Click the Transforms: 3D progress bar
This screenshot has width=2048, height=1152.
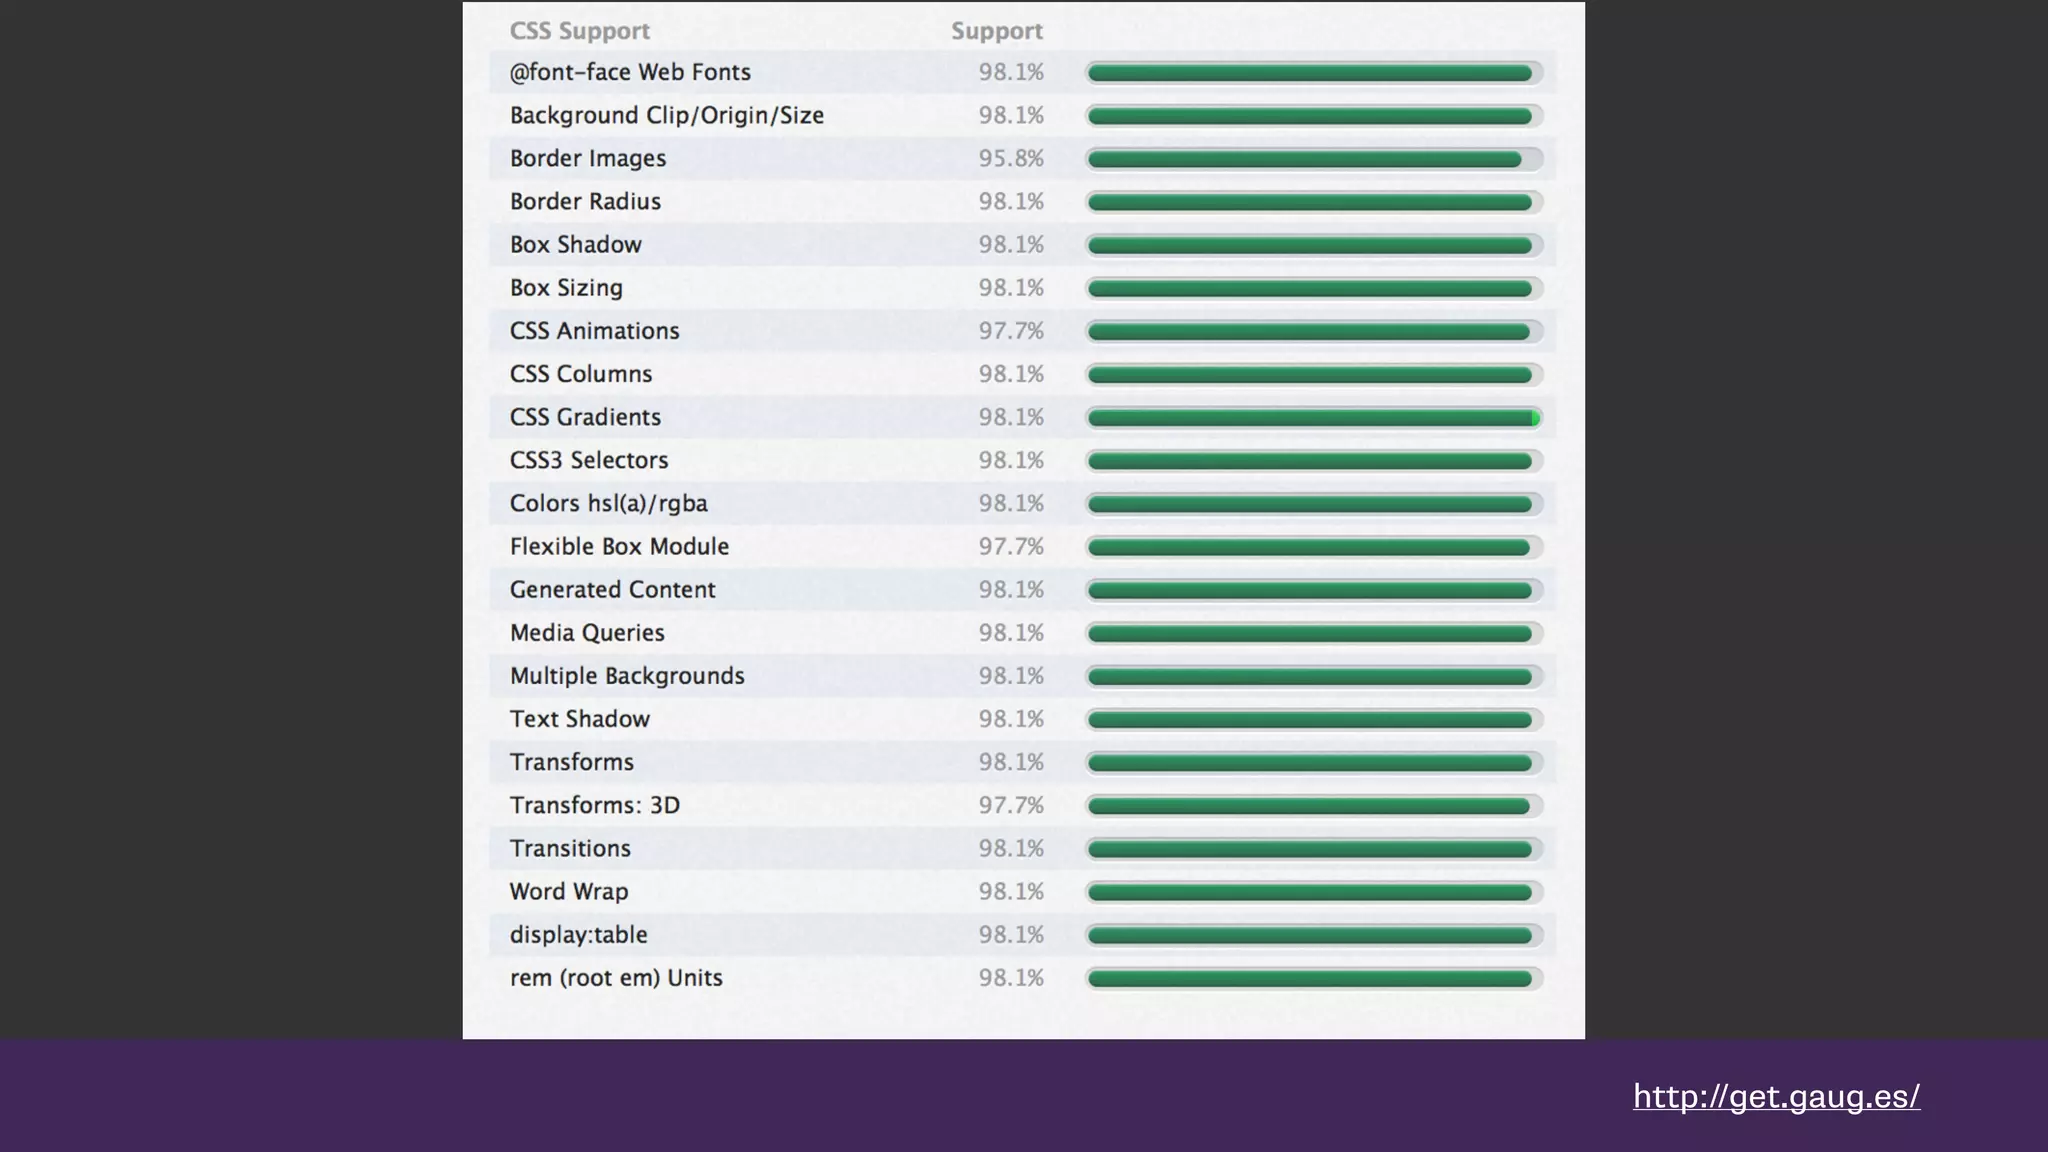point(1313,806)
